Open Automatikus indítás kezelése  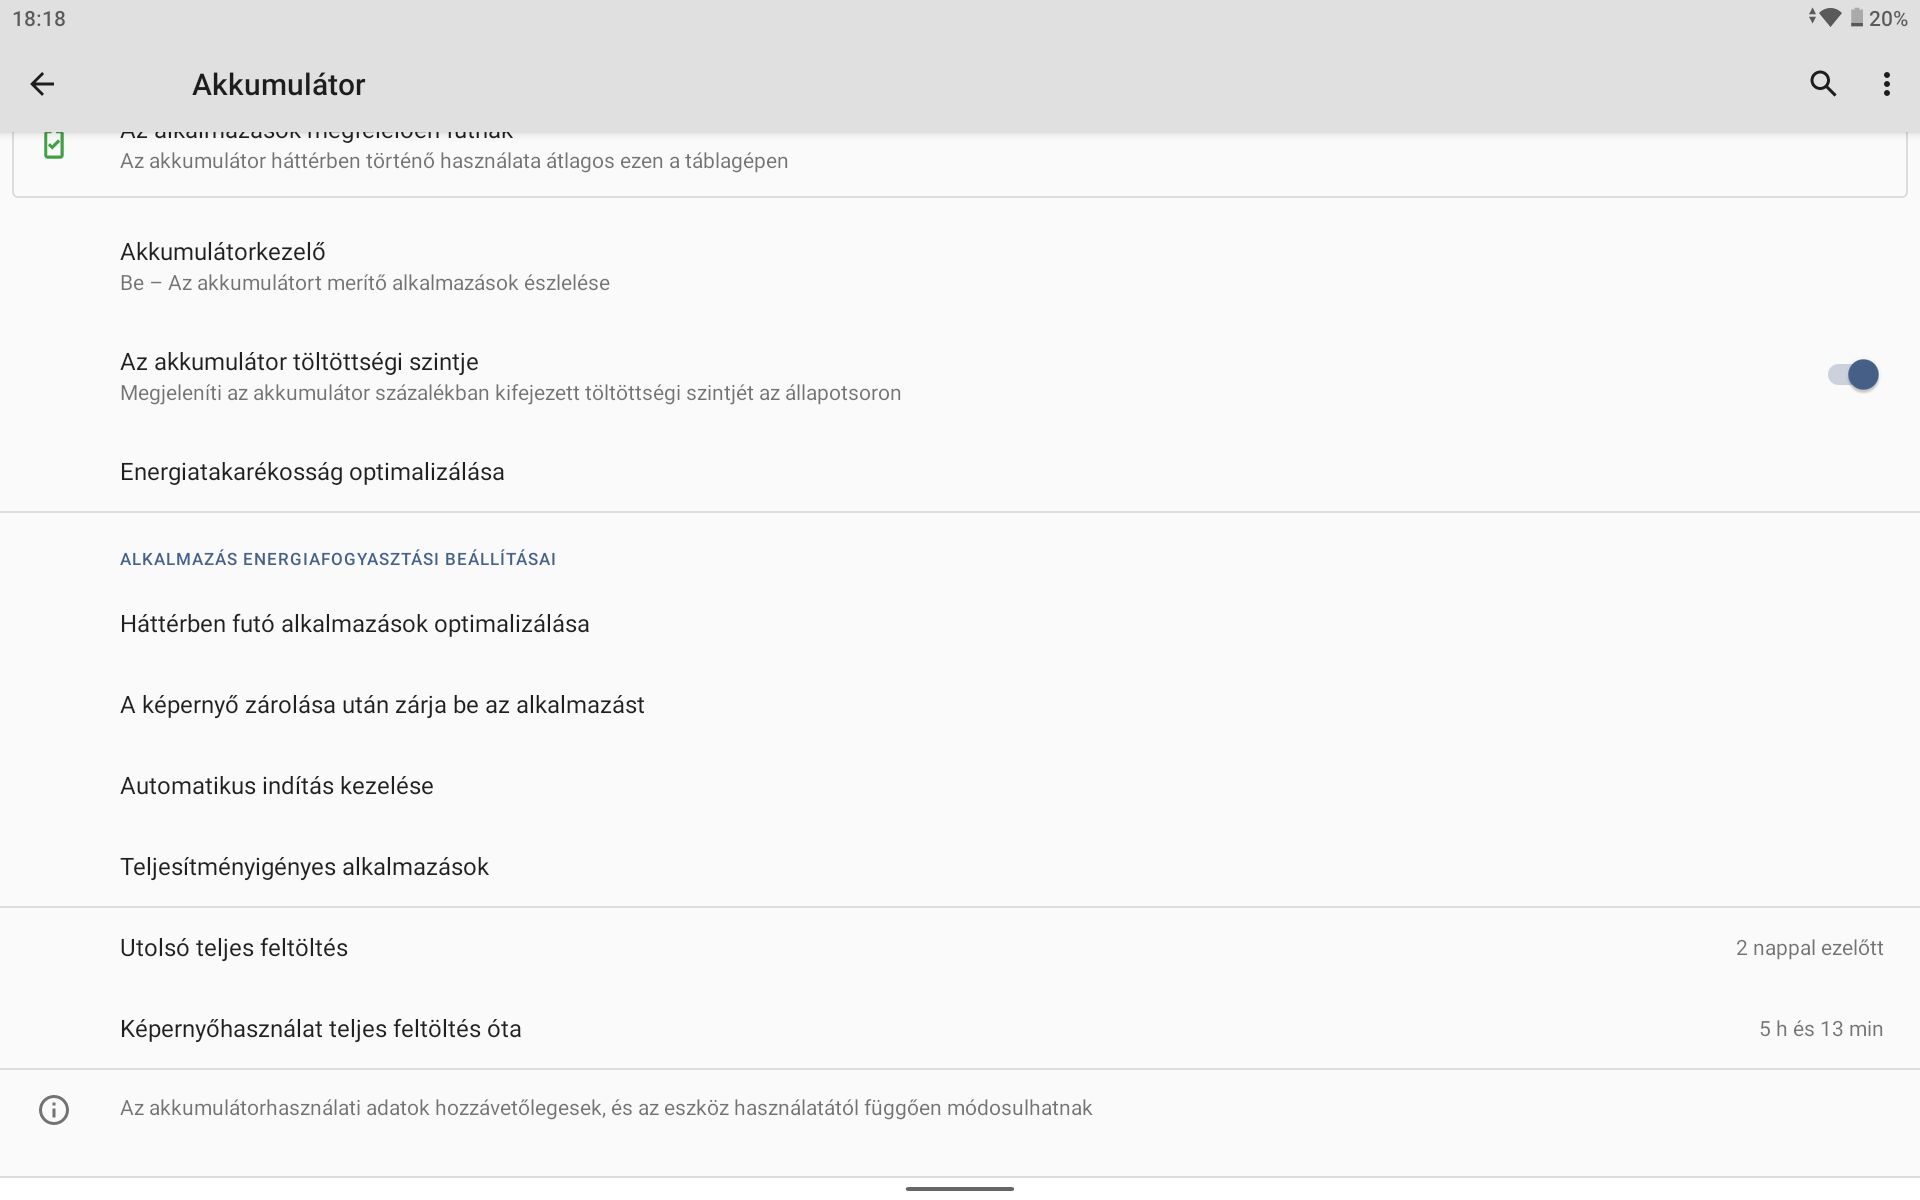(x=960, y=786)
